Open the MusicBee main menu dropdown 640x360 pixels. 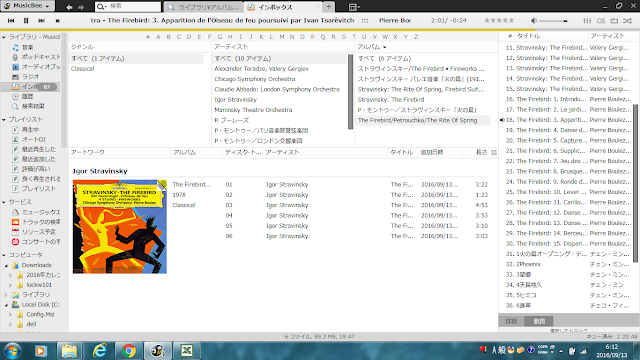tap(27, 6)
